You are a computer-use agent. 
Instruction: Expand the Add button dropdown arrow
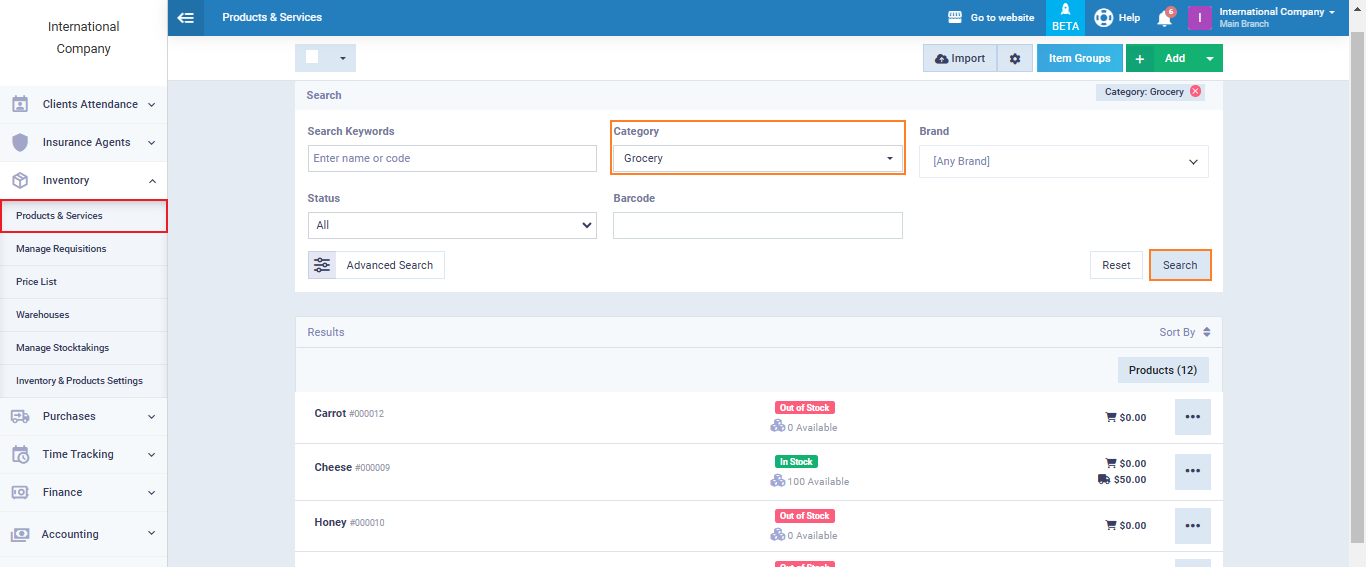(x=1210, y=59)
